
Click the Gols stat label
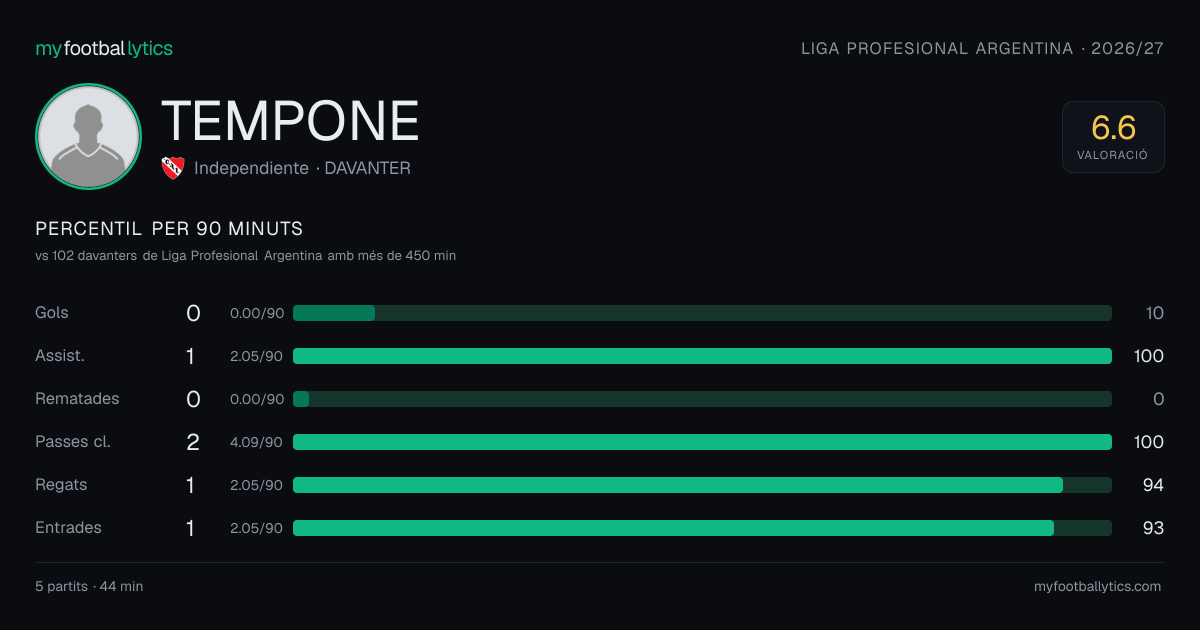52,313
